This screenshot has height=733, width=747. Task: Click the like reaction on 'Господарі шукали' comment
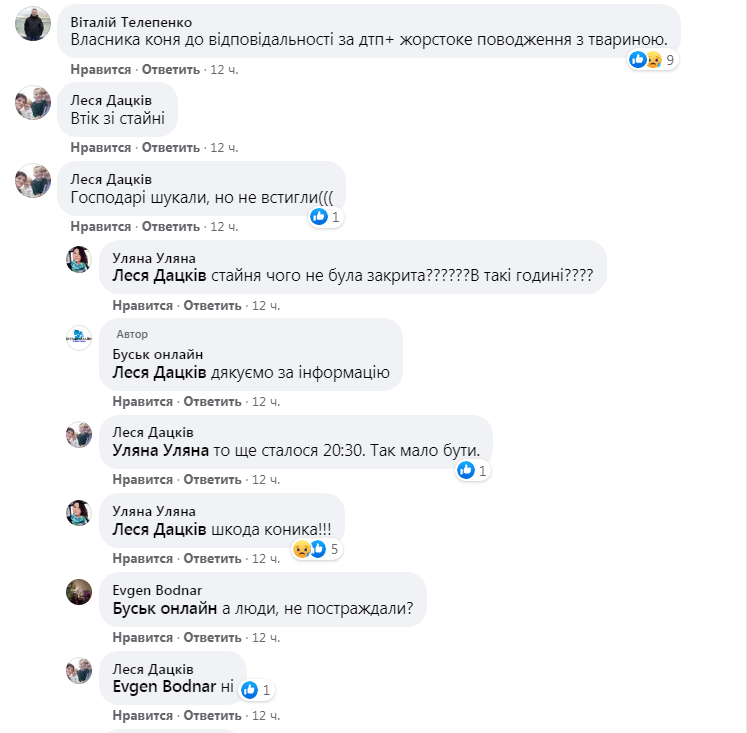tap(320, 216)
